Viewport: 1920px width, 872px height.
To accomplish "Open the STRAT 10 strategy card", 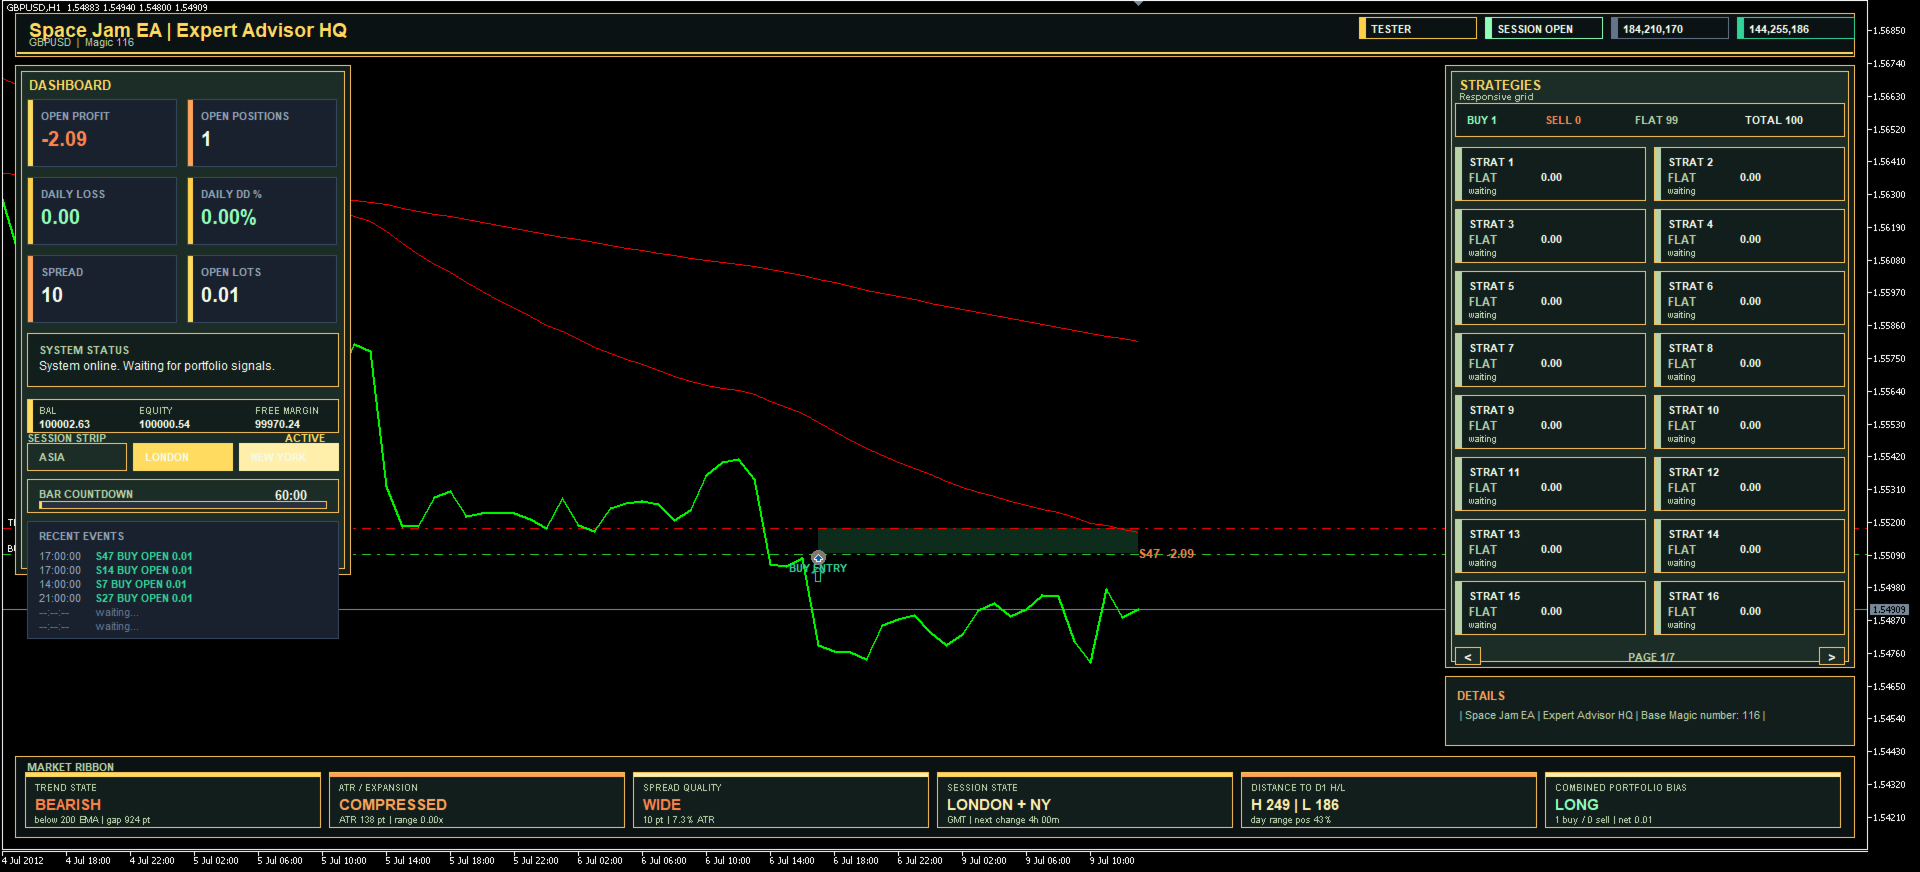I will tap(1750, 423).
